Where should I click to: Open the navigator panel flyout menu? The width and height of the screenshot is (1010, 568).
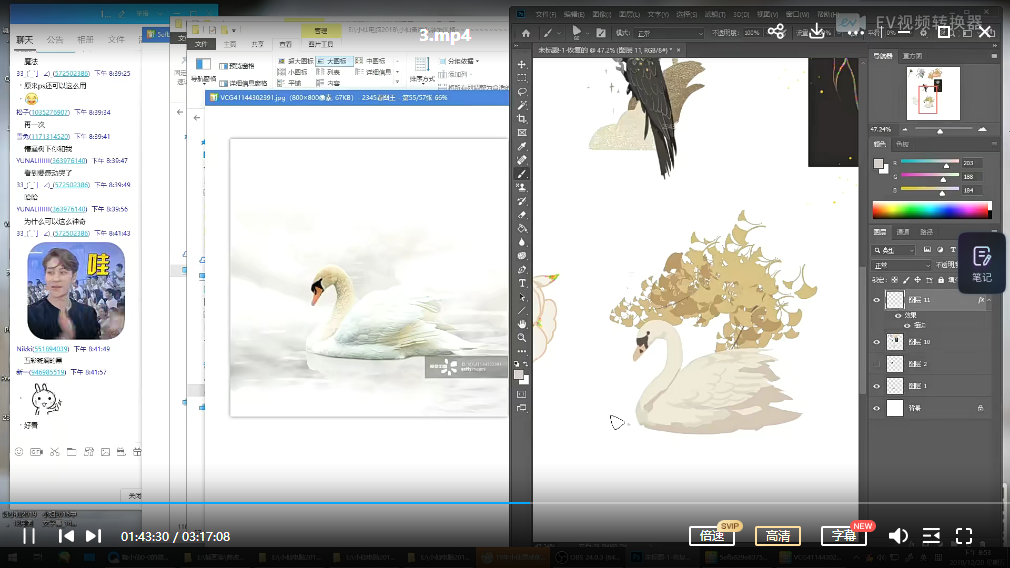(x=994, y=56)
